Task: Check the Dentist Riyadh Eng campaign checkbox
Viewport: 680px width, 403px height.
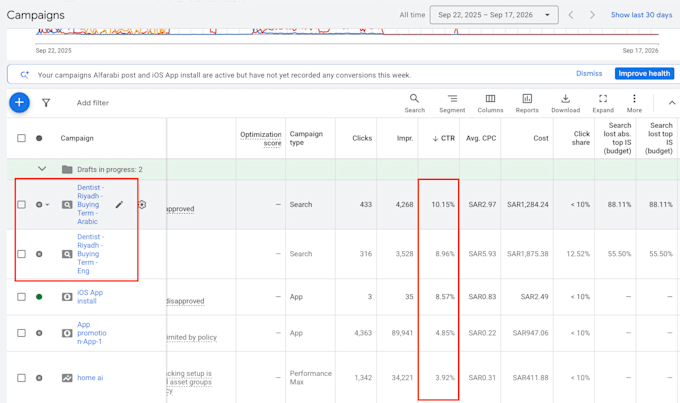Action: coord(21,254)
